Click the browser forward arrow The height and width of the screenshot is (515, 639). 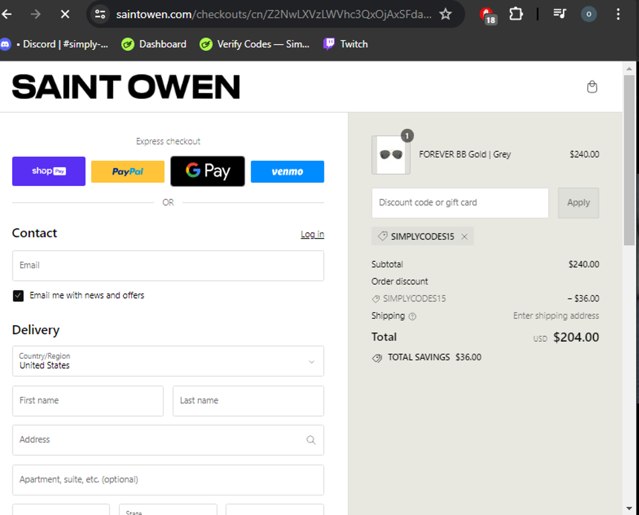(36, 14)
